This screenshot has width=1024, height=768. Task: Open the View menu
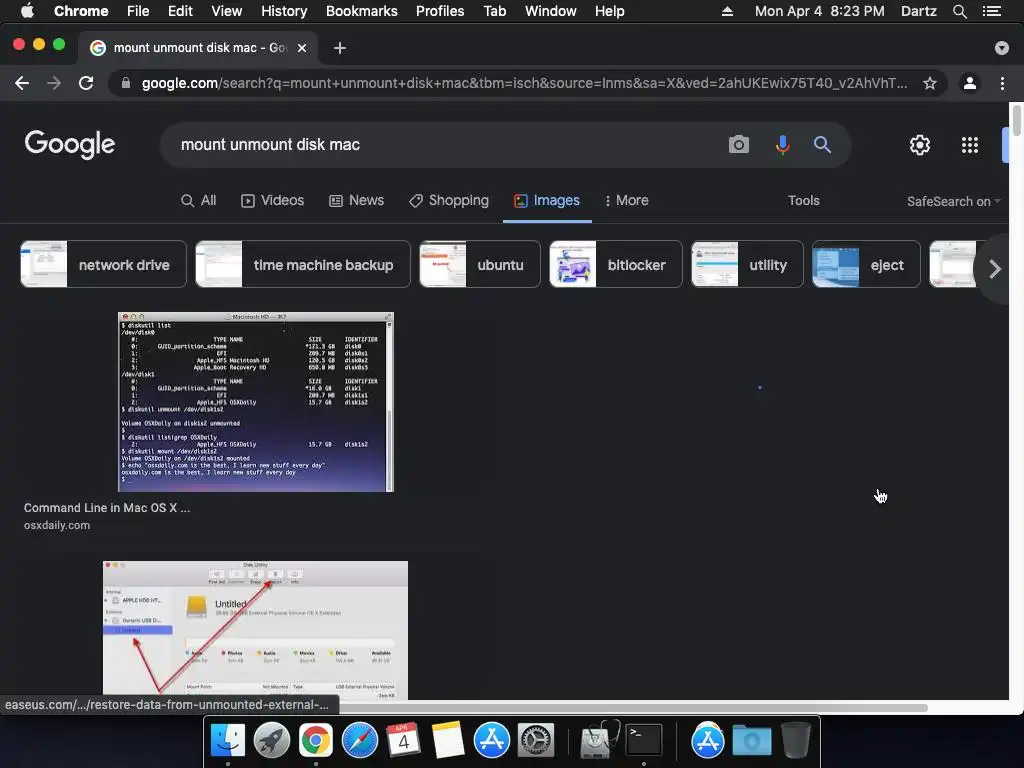point(227,11)
